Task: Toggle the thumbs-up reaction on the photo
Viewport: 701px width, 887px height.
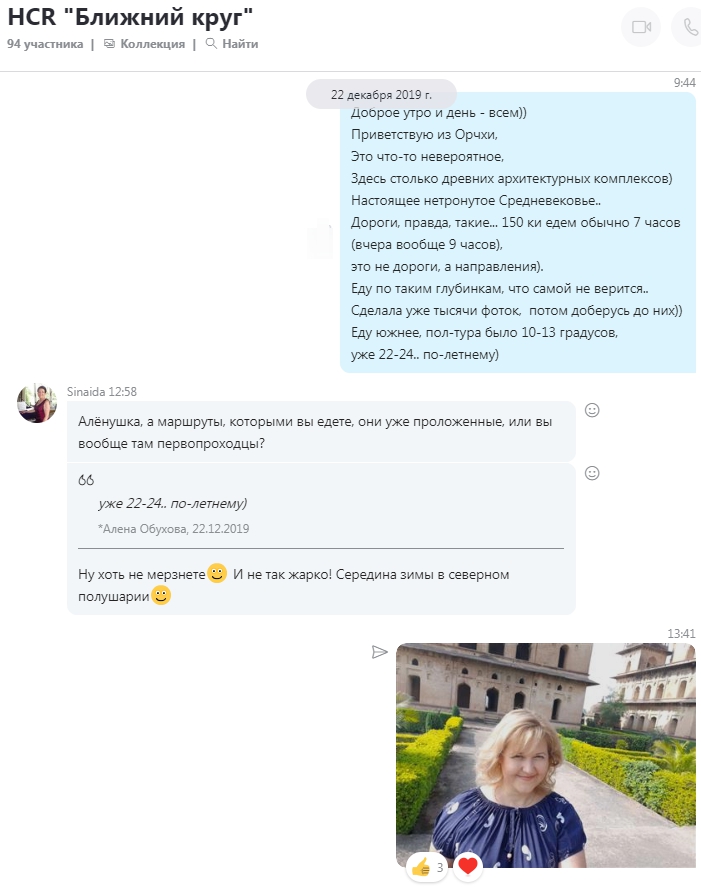Action: 427,867
